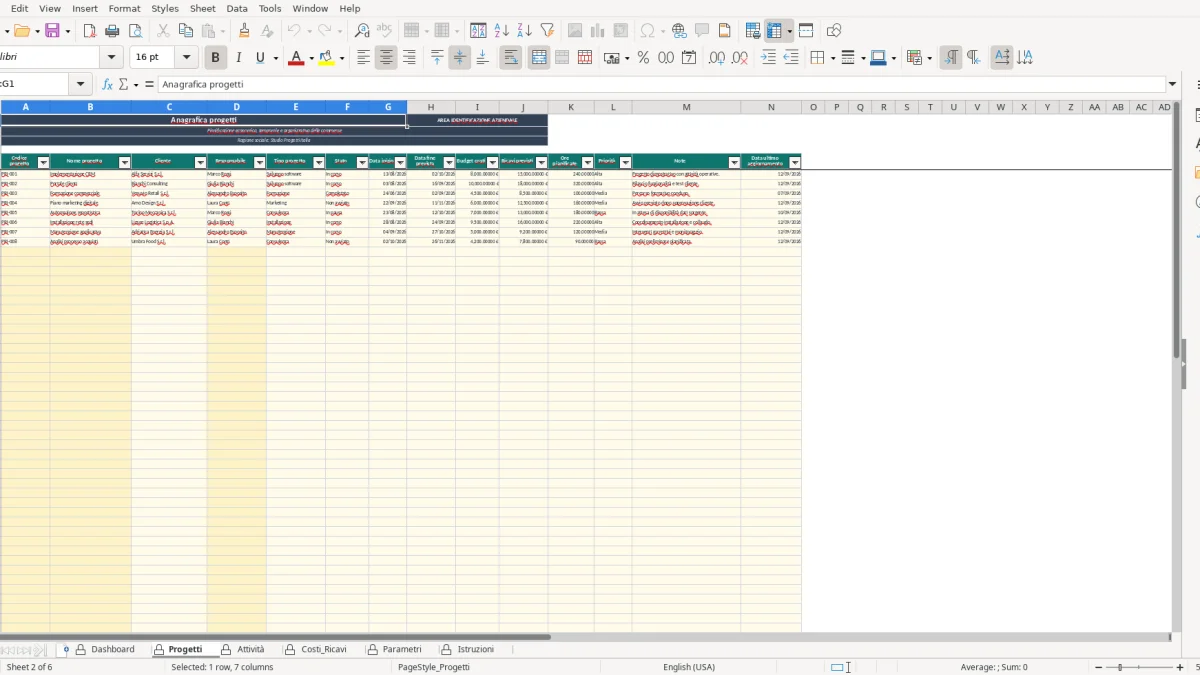Click the Export as PDF icon
The image size is (1200, 675).
point(90,31)
